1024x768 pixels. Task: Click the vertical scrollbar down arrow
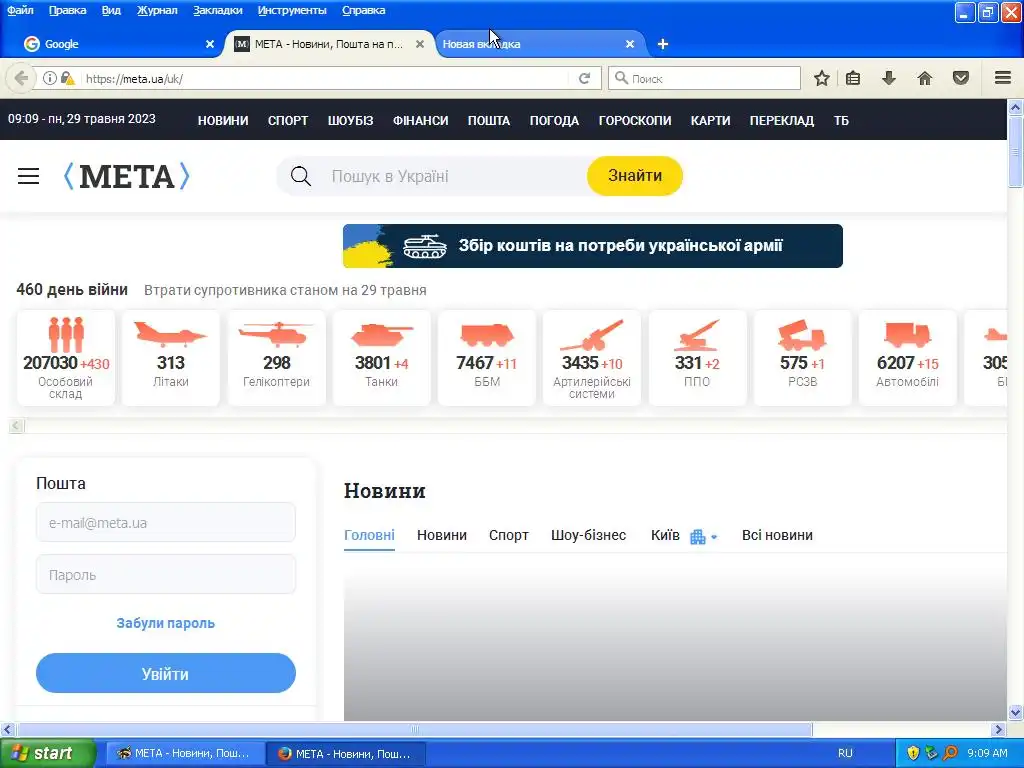pos(1015,712)
